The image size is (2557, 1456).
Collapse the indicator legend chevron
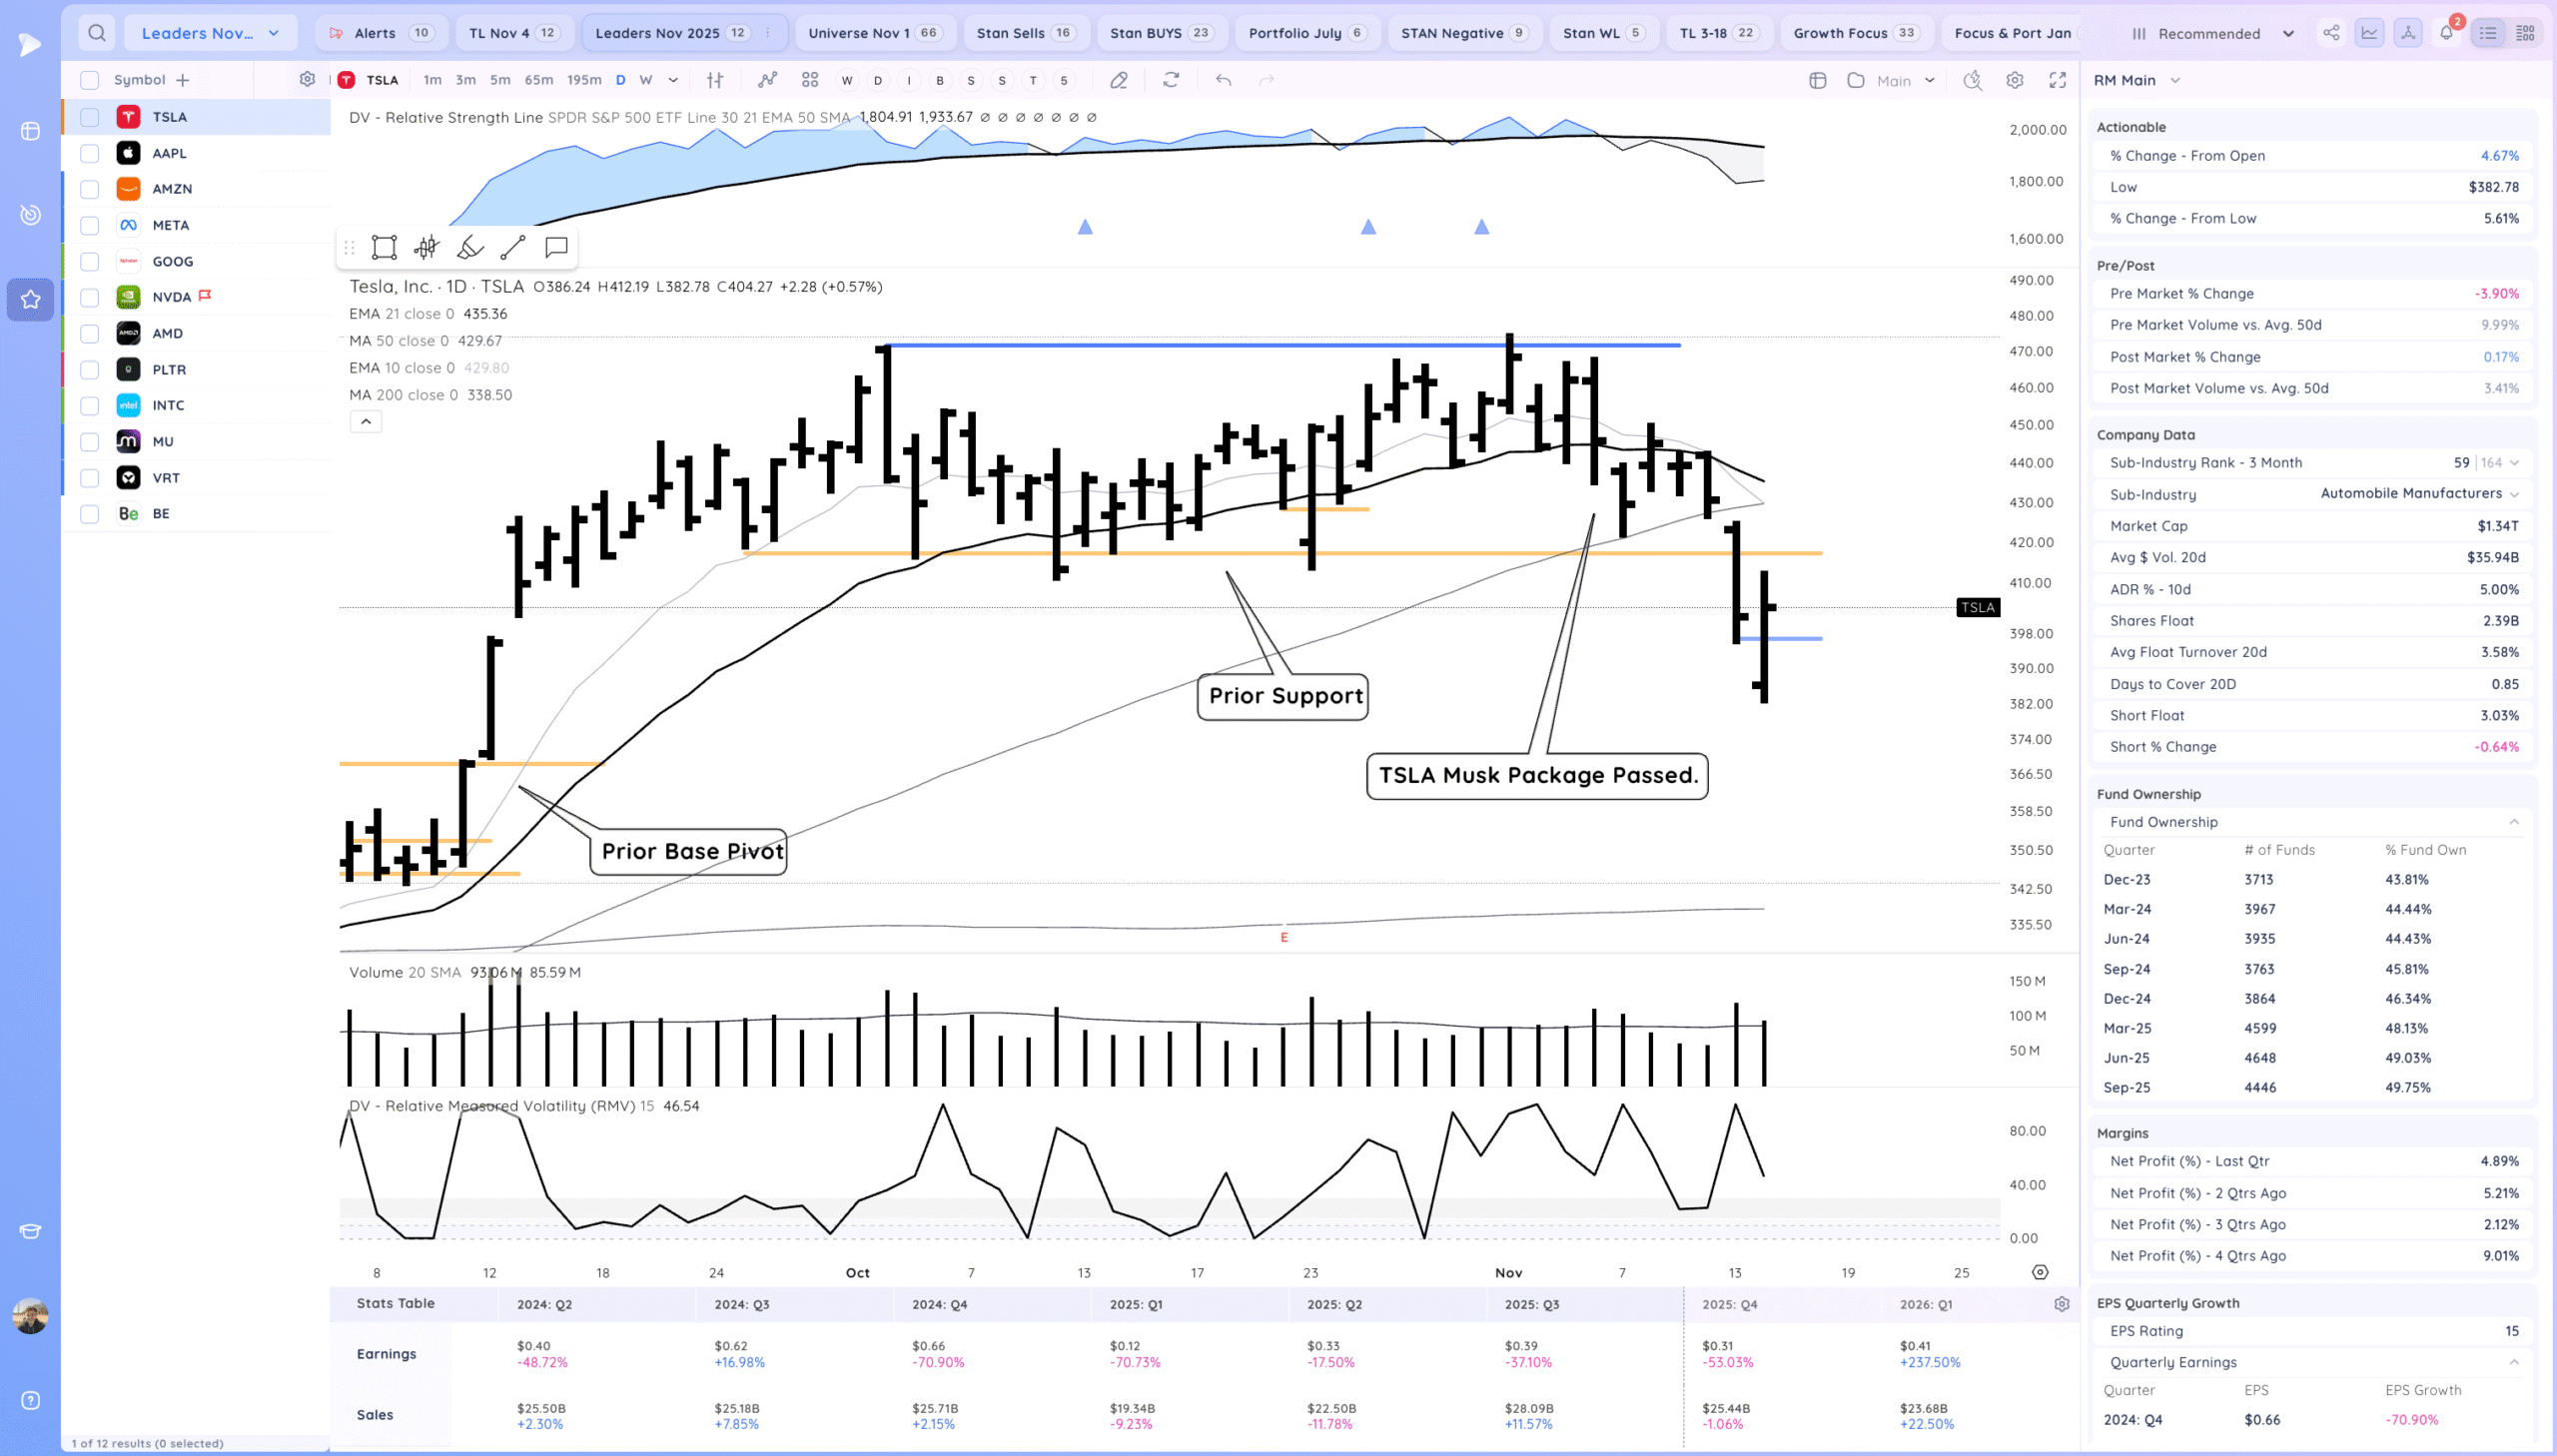tap(366, 422)
